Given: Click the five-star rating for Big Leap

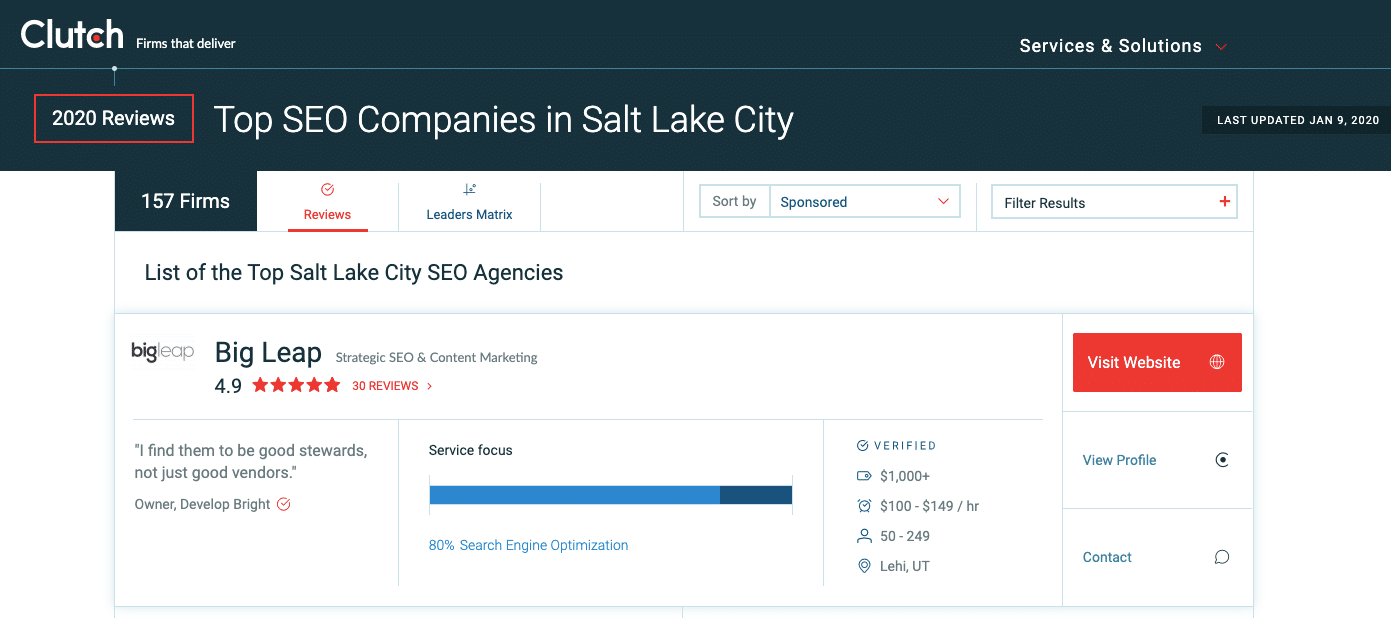Looking at the screenshot, I should tap(296, 385).
